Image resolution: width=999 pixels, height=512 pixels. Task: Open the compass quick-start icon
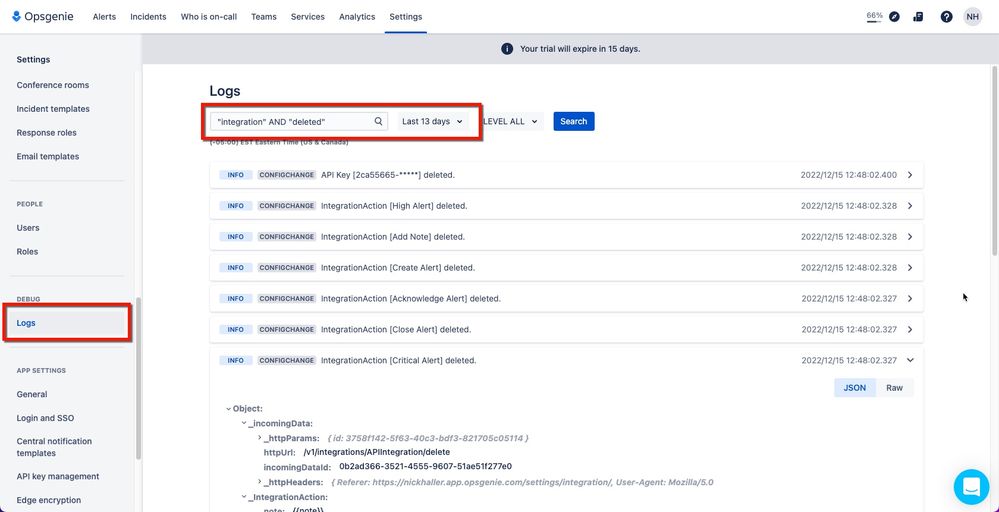(894, 17)
